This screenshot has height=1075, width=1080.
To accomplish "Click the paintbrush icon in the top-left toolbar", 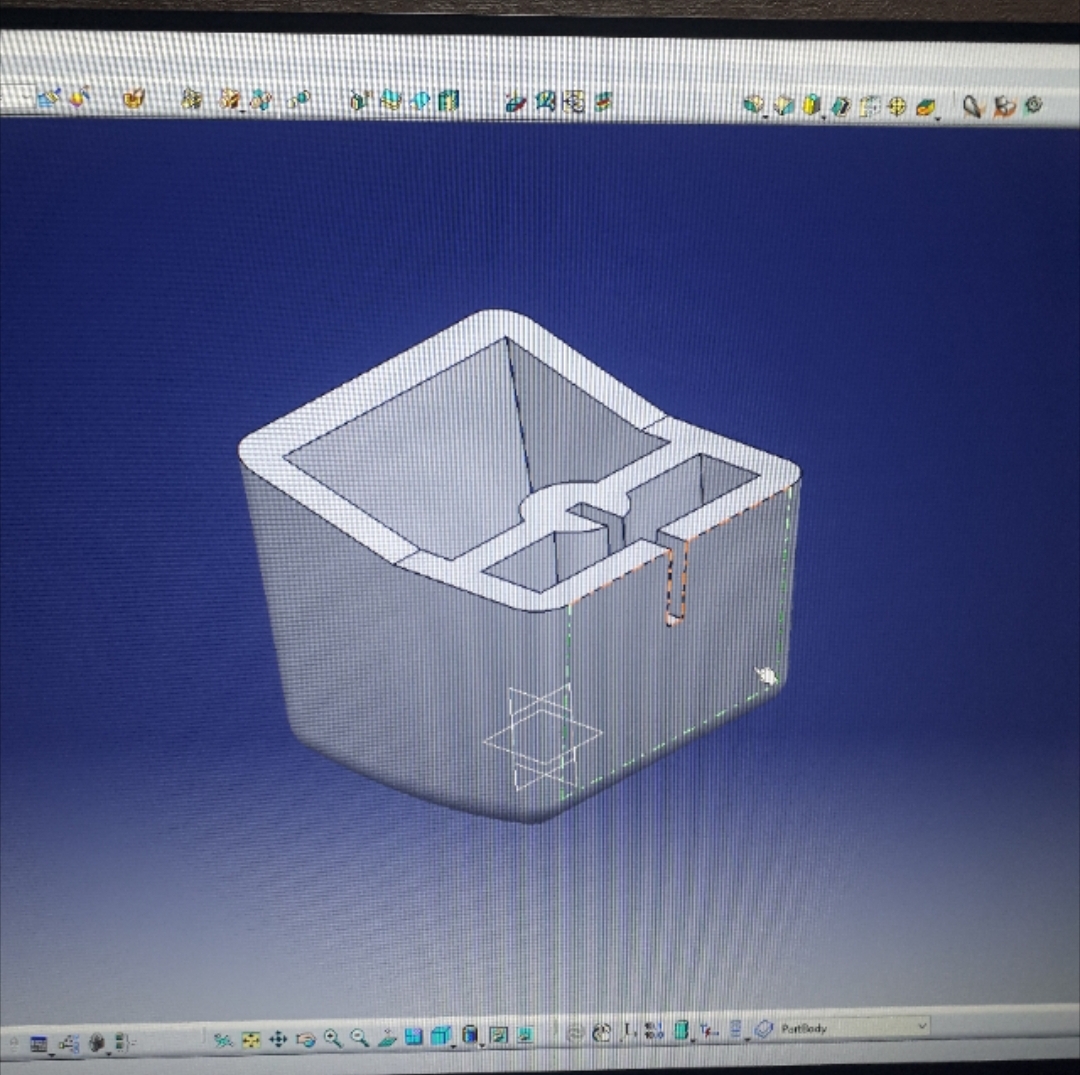I will click(50, 98).
